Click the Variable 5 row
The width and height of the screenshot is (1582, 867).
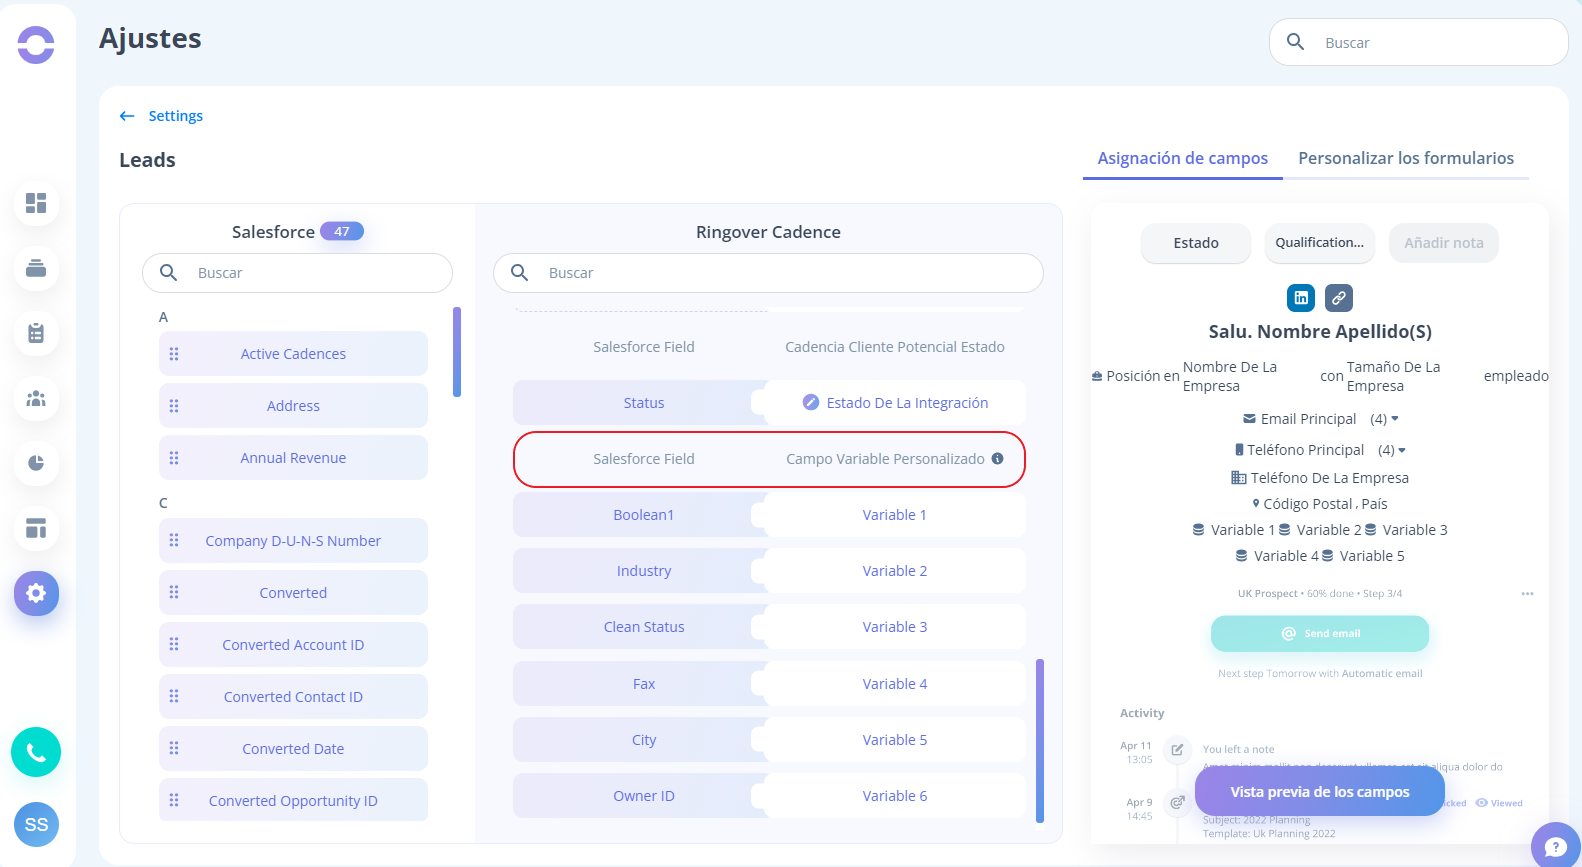tap(895, 740)
